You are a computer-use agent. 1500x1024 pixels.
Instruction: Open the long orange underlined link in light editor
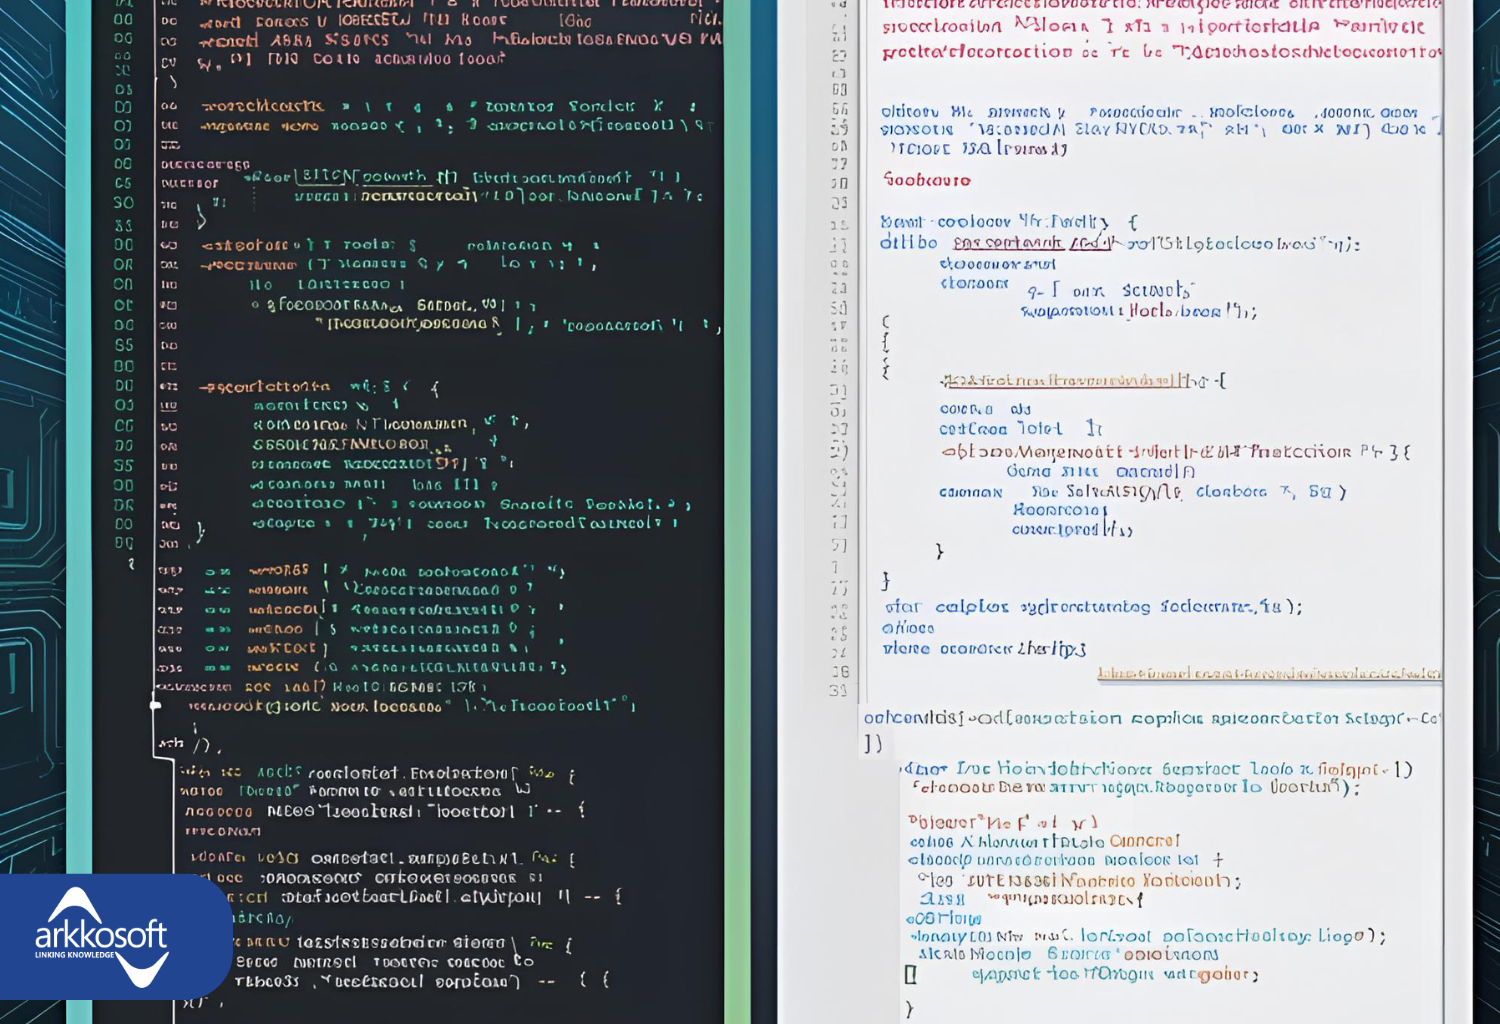pos(1269,674)
